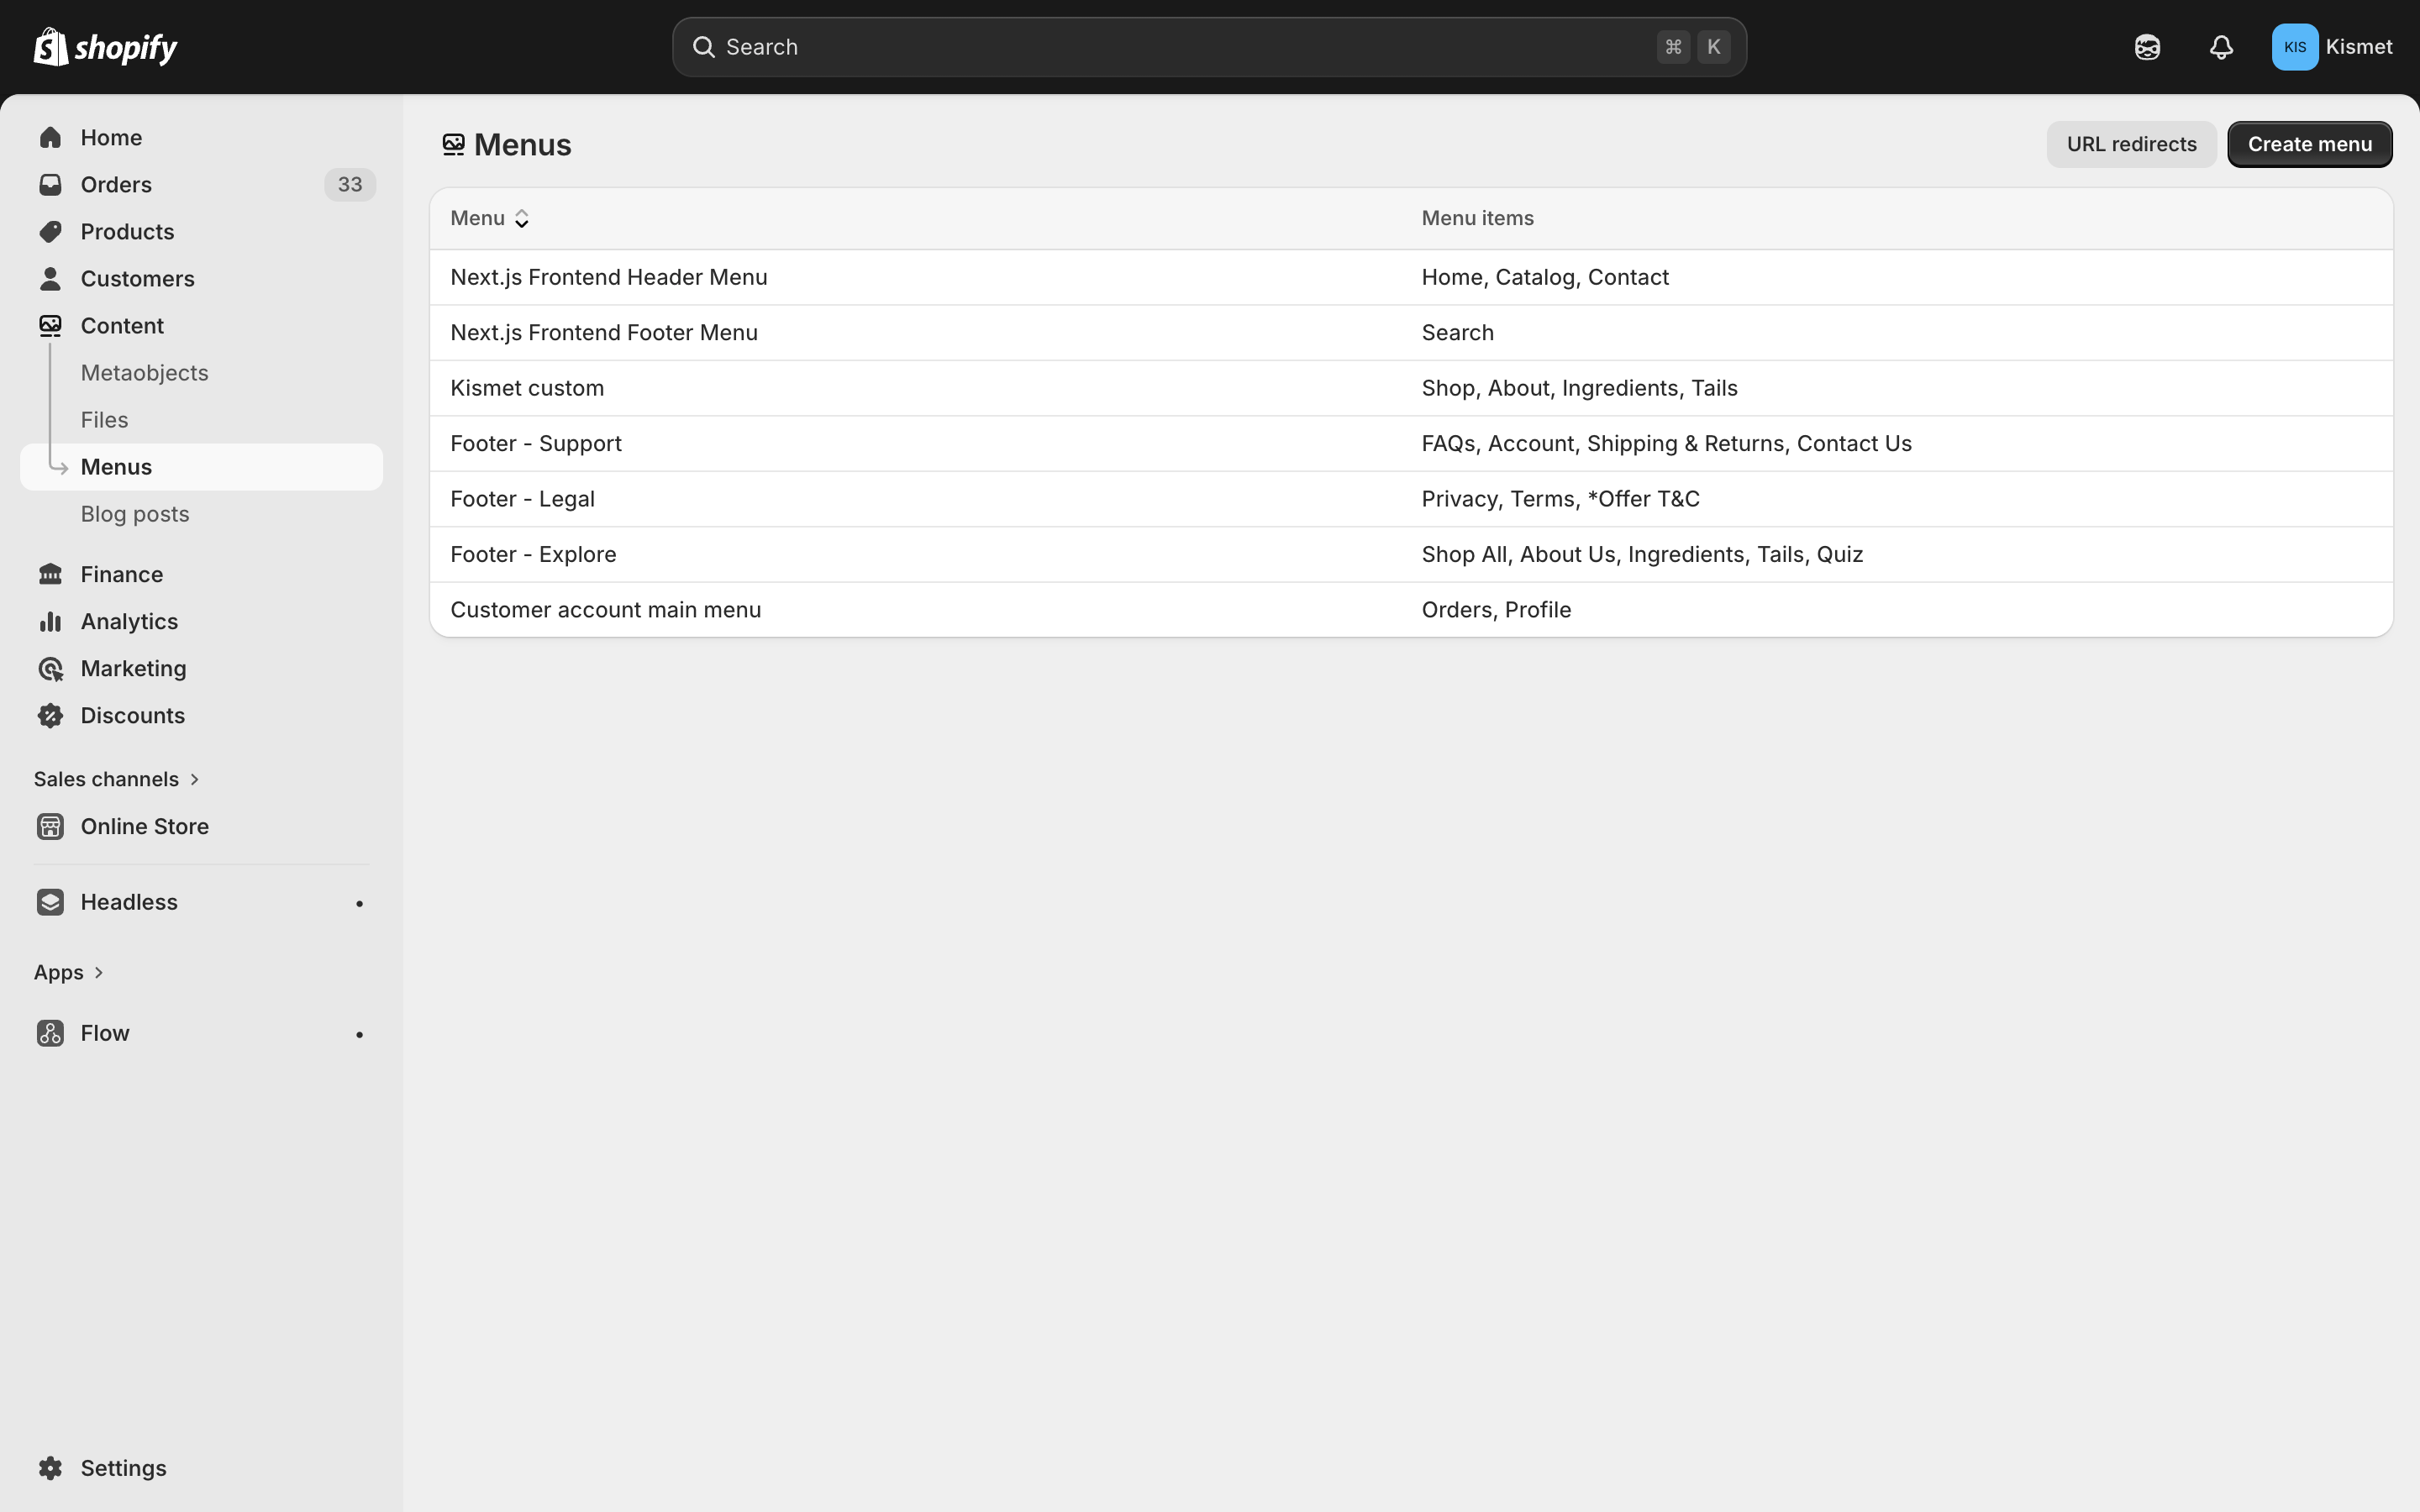The image size is (2420, 1512).
Task: Open the Home icon in sidebar
Action: point(51,137)
